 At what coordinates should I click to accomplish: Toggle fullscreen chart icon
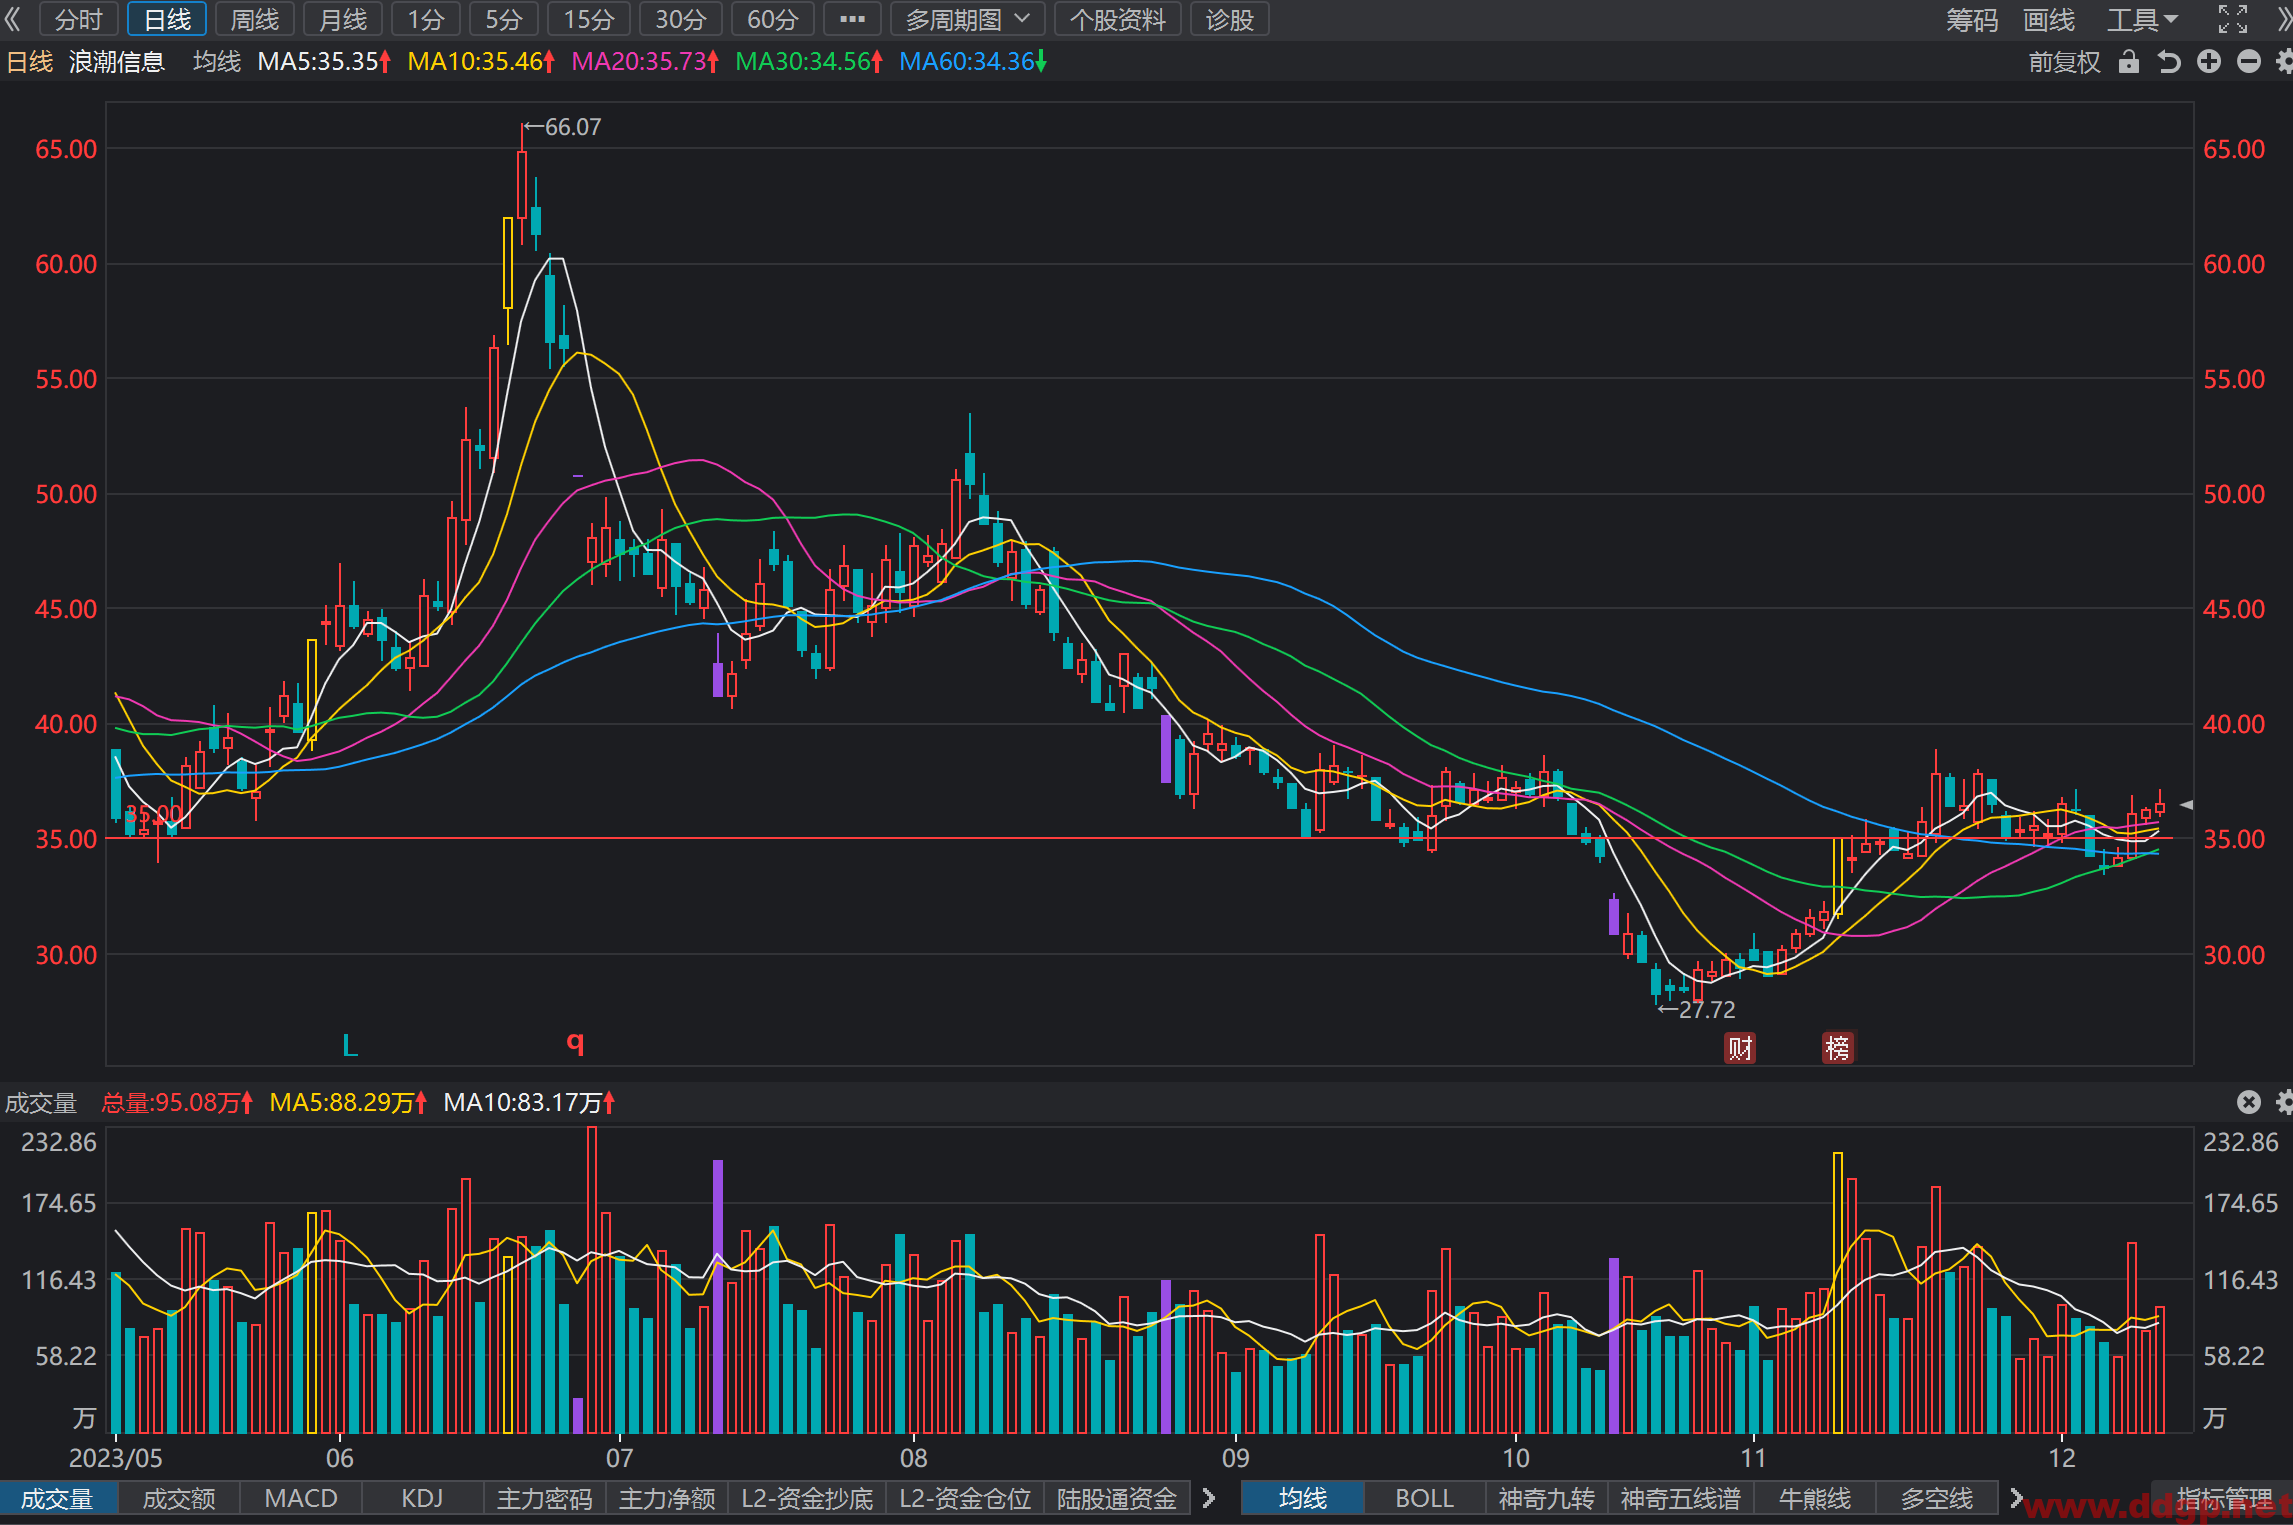pyautogui.click(x=2232, y=19)
